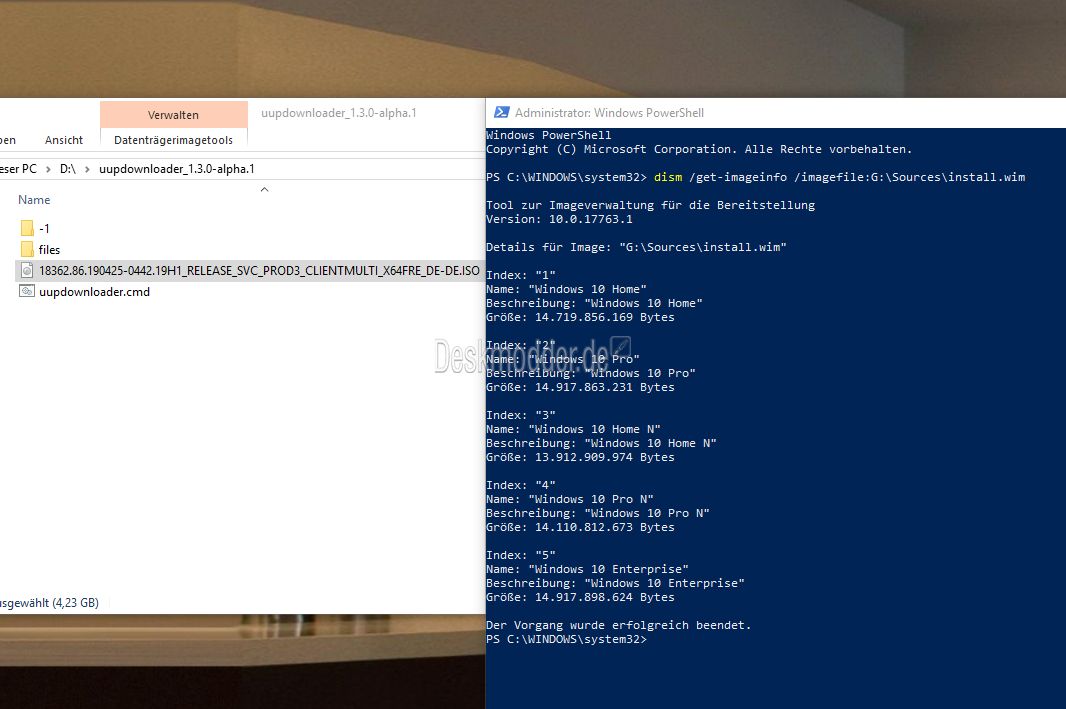
Task: Select the folder named "-1"
Action: pyautogui.click(x=44, y=228)
